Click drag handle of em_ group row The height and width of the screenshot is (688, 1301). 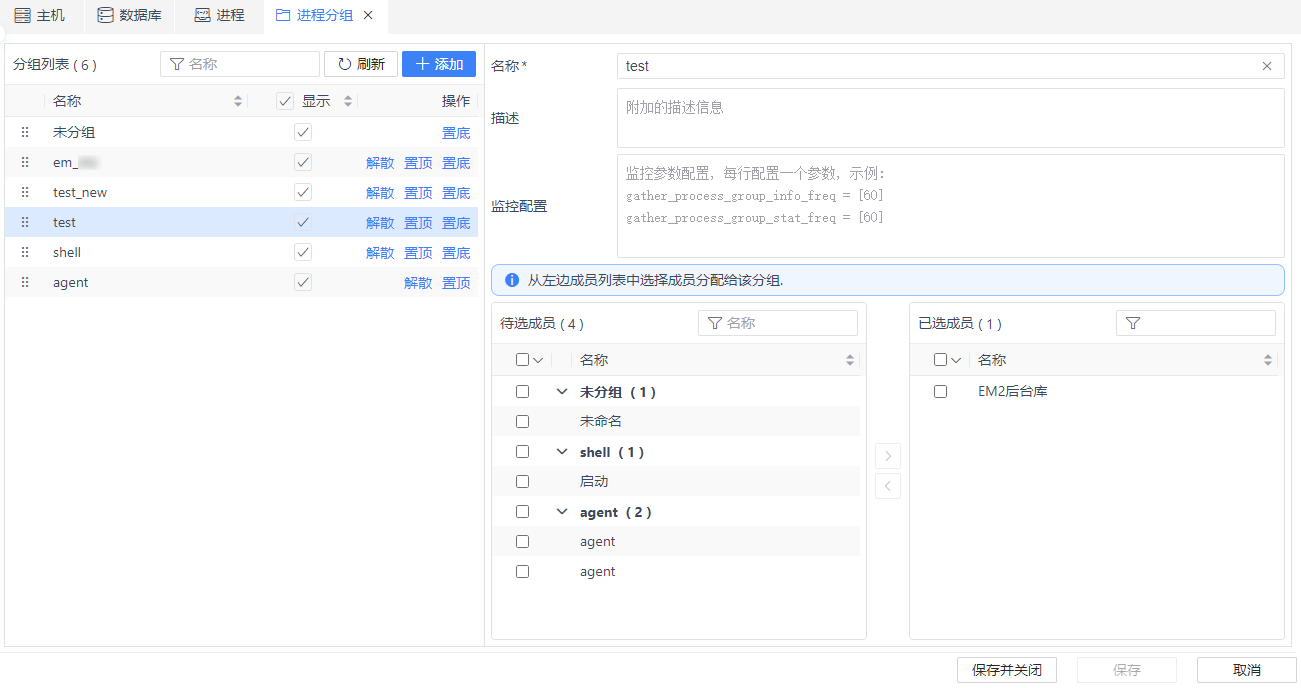point(25,162)
